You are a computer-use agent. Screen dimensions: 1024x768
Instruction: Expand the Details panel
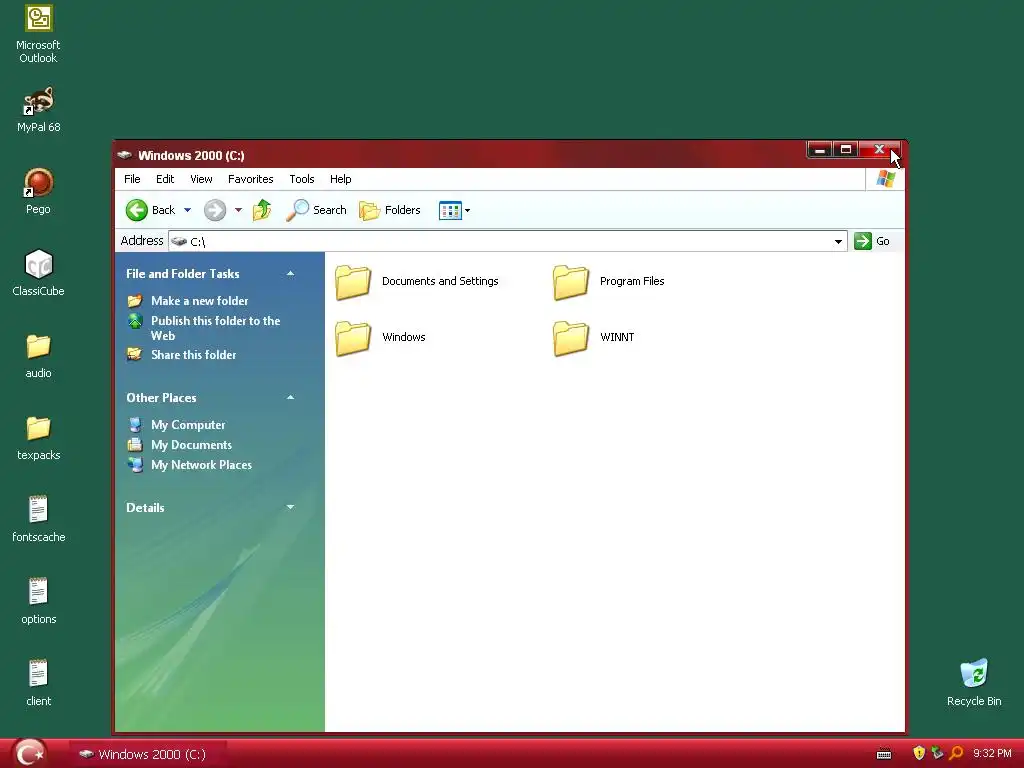(x=290, y=507)
